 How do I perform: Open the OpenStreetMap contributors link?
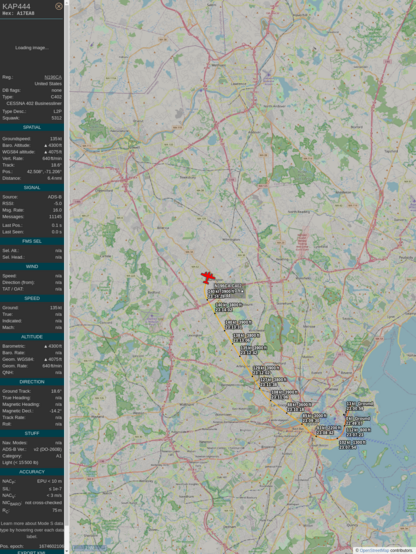point(369,550)
